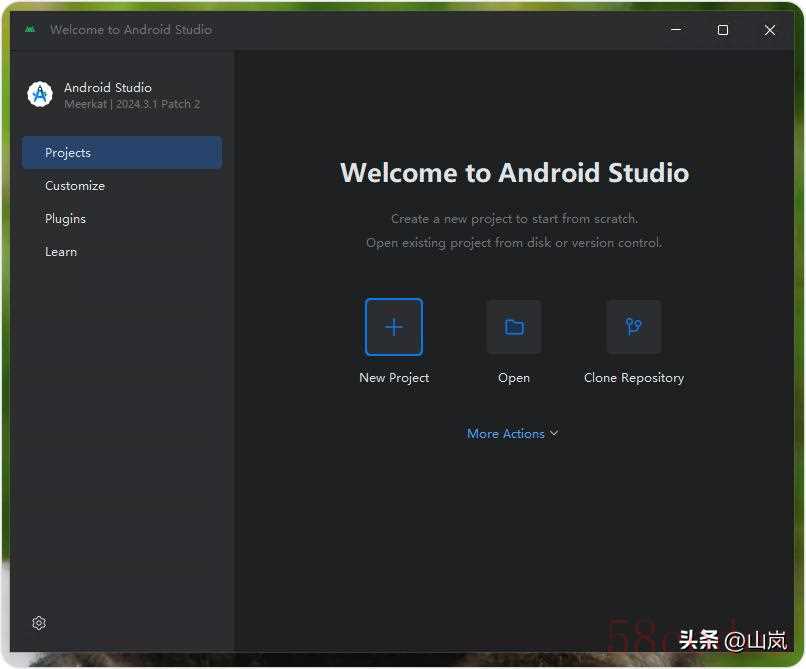Viewport: 806px width, 669px height.
Task: Click the Open text label
Action: click(514, 378)
